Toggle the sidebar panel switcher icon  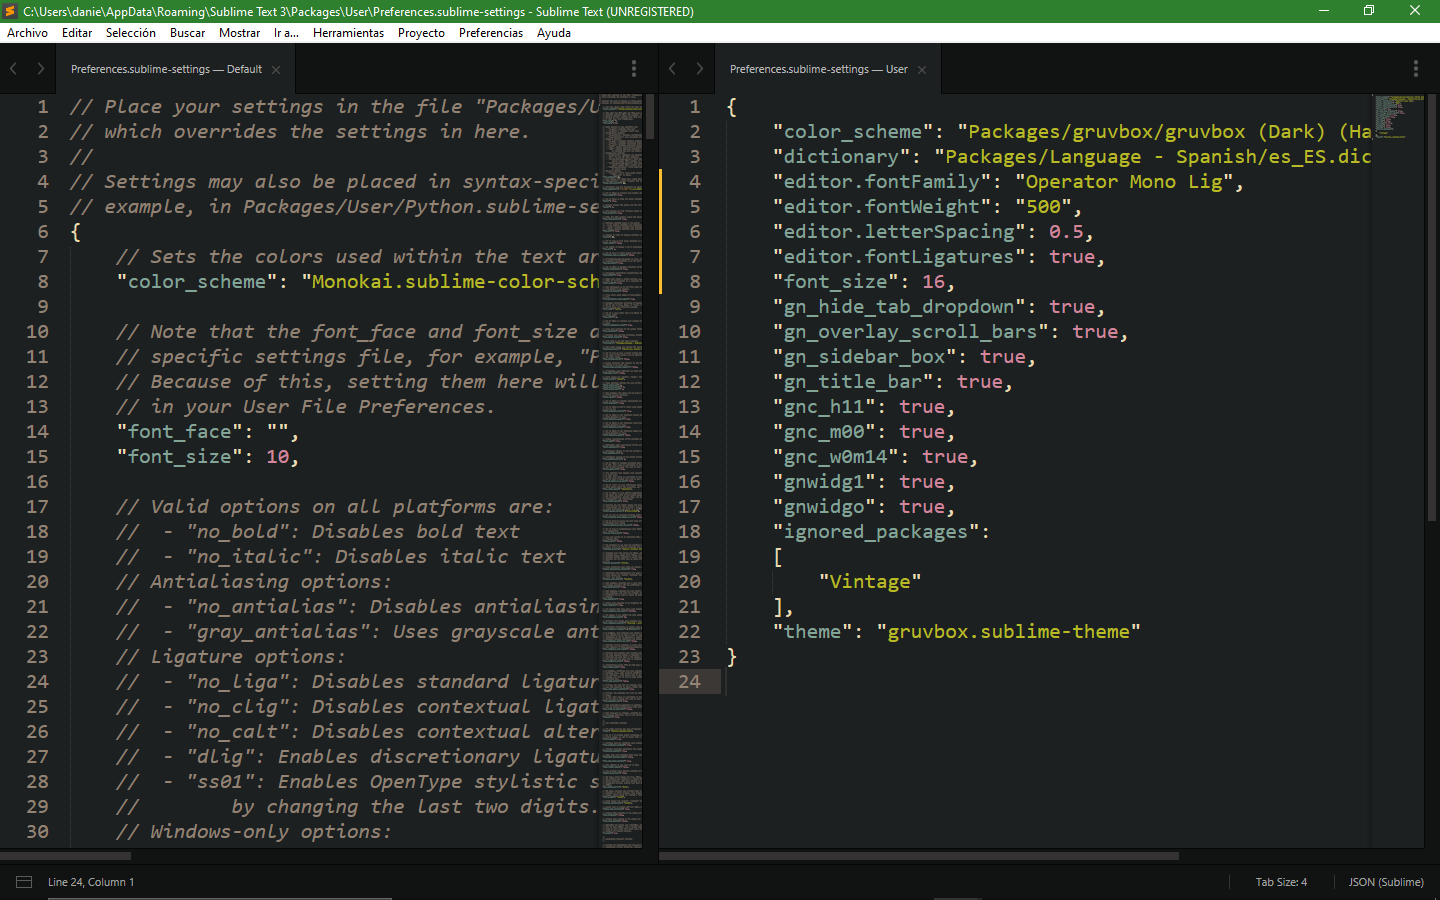tap(24, 882)
